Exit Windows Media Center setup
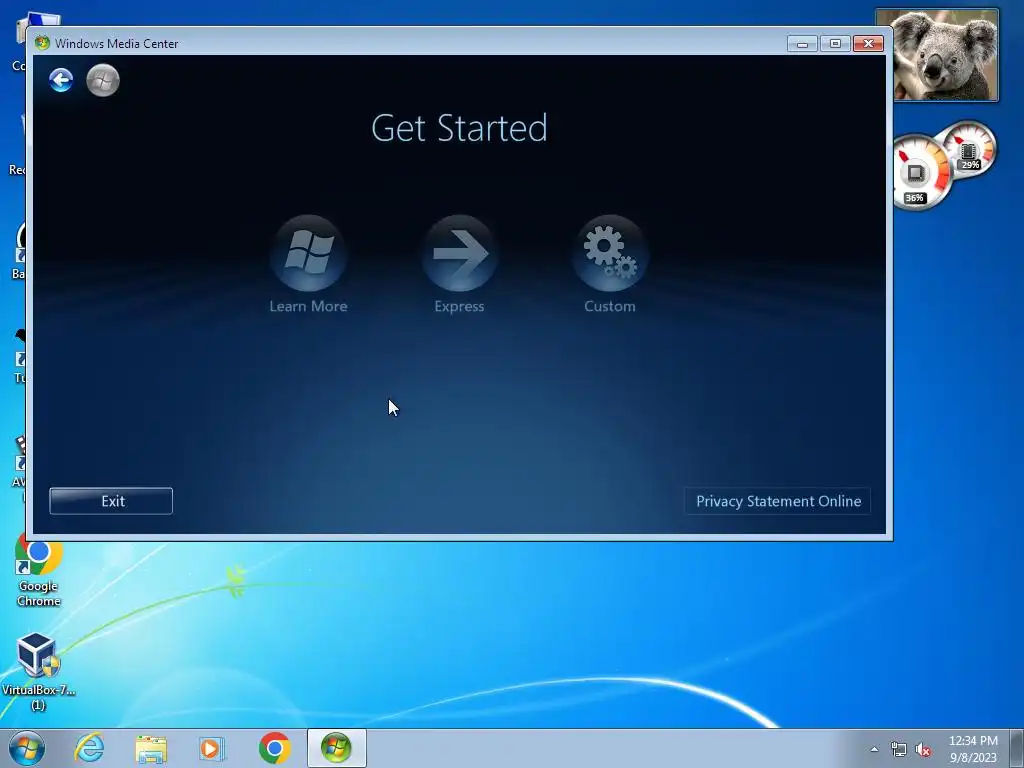 [x=111, y=501]
